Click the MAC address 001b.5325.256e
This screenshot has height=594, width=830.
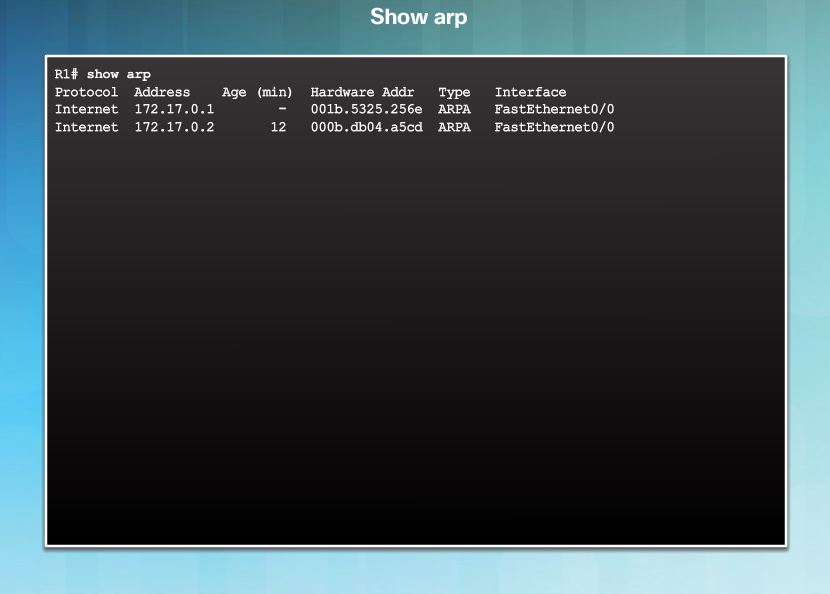366,109
